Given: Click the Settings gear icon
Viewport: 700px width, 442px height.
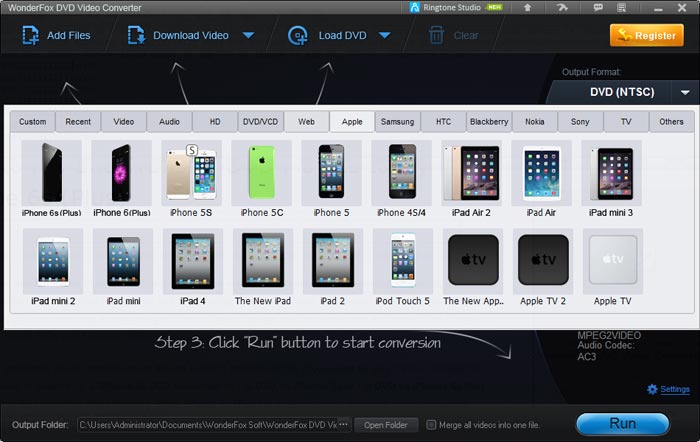Looking at the screenshot, I should tap(652, 389).
